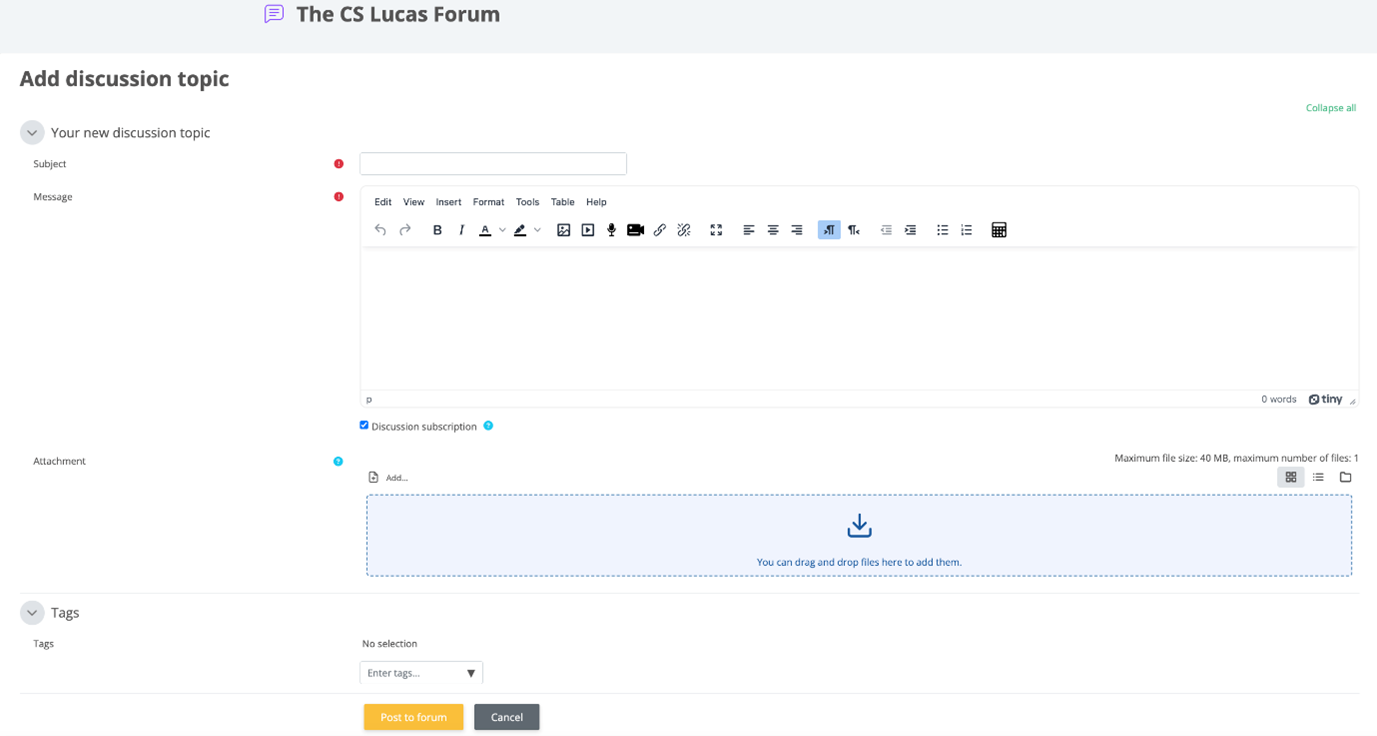Viewport: 1377px width, 736px height.
Task: Open the Help menu in editor
Action: [596, 202]
